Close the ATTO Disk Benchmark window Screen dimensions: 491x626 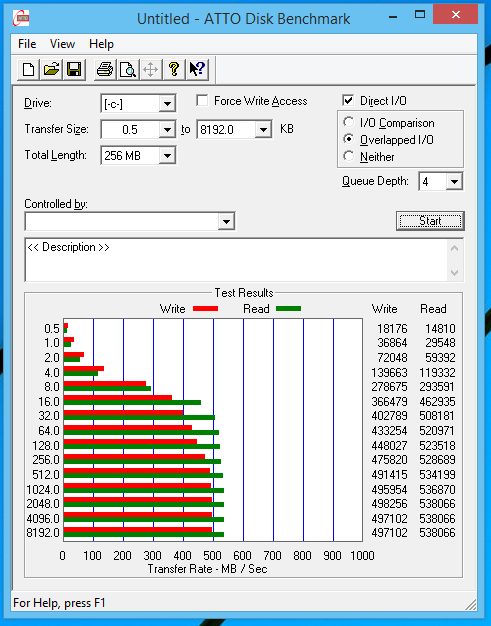tap(455, 15)
